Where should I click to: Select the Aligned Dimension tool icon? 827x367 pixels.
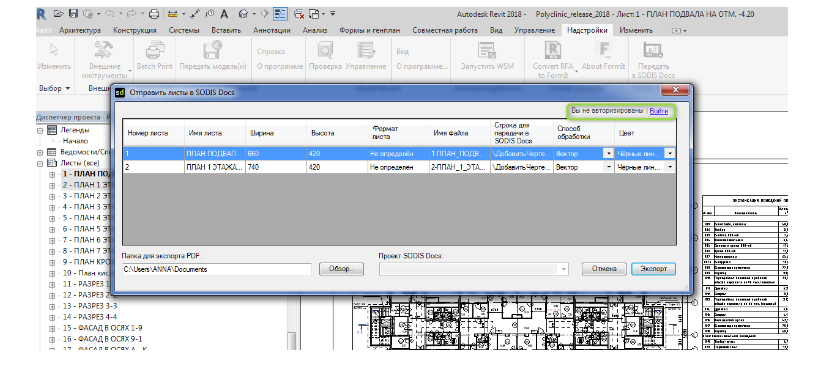pos(196,14)
